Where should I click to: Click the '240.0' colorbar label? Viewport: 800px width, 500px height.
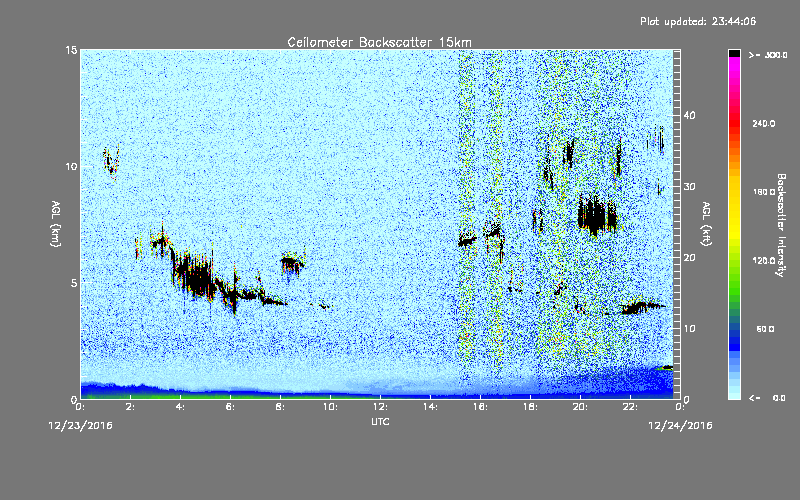[764, 123]
